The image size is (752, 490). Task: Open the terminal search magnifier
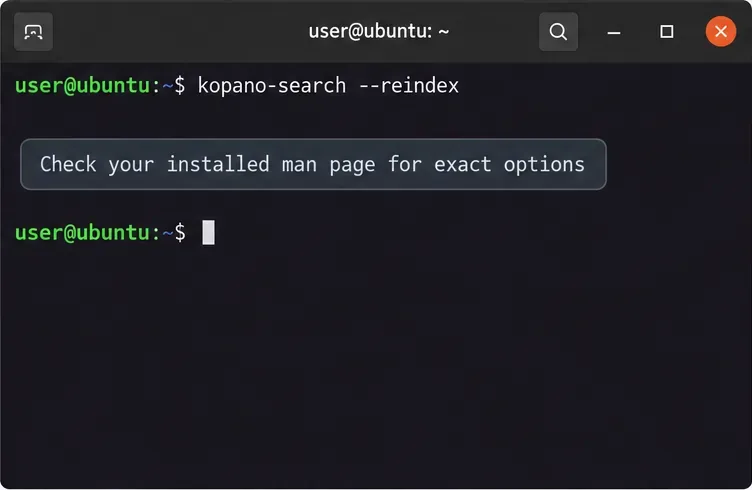click(x=558, y=32)
